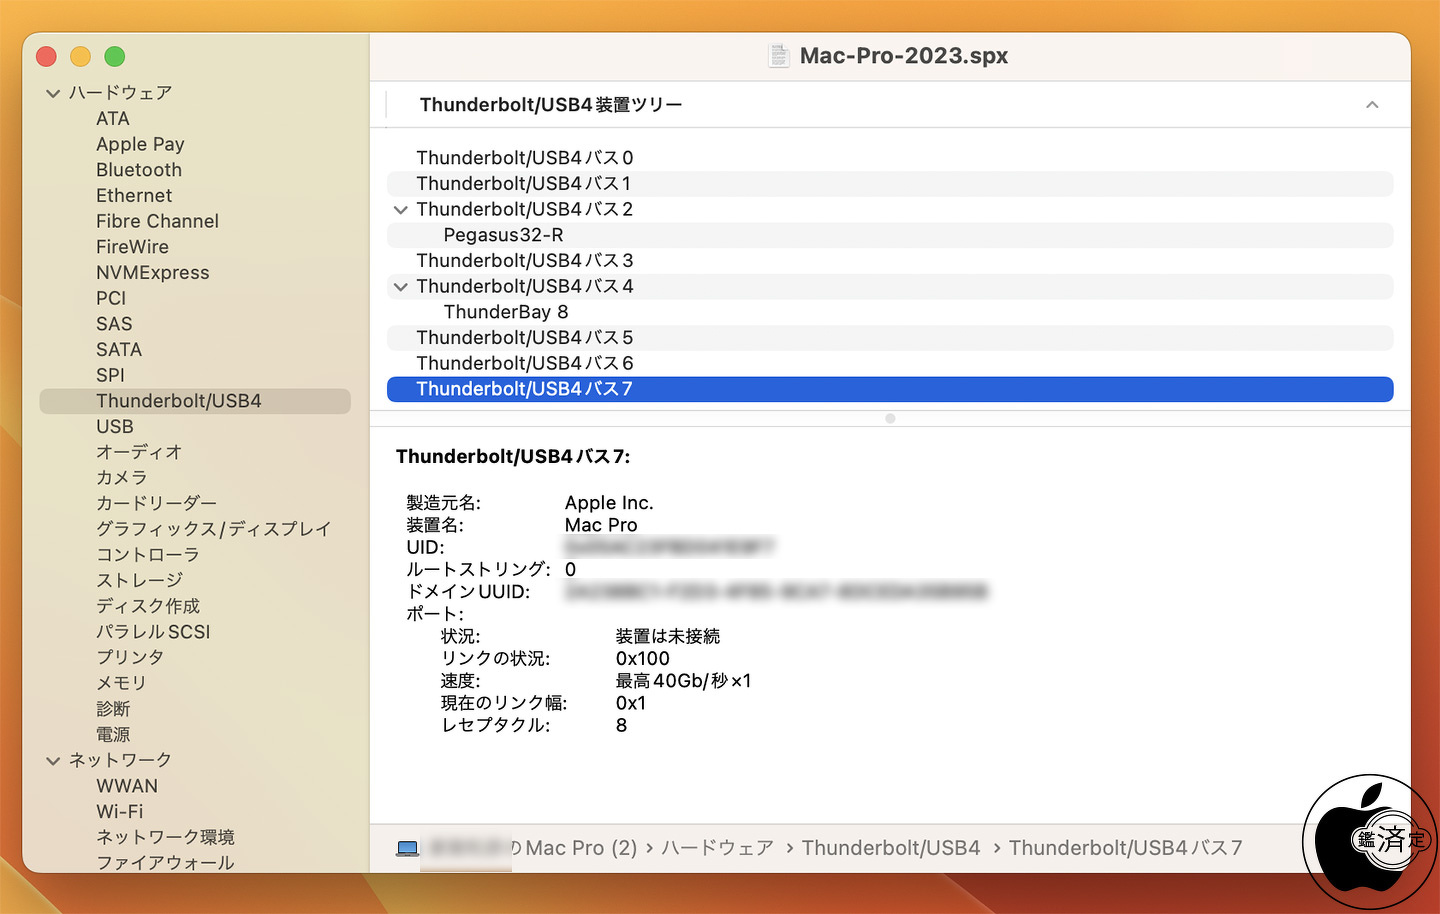Open グラフィックス/ディスプレイ in the sidebar
The width and height of the screenshot is (1440, 914).
tap(213, 529)
